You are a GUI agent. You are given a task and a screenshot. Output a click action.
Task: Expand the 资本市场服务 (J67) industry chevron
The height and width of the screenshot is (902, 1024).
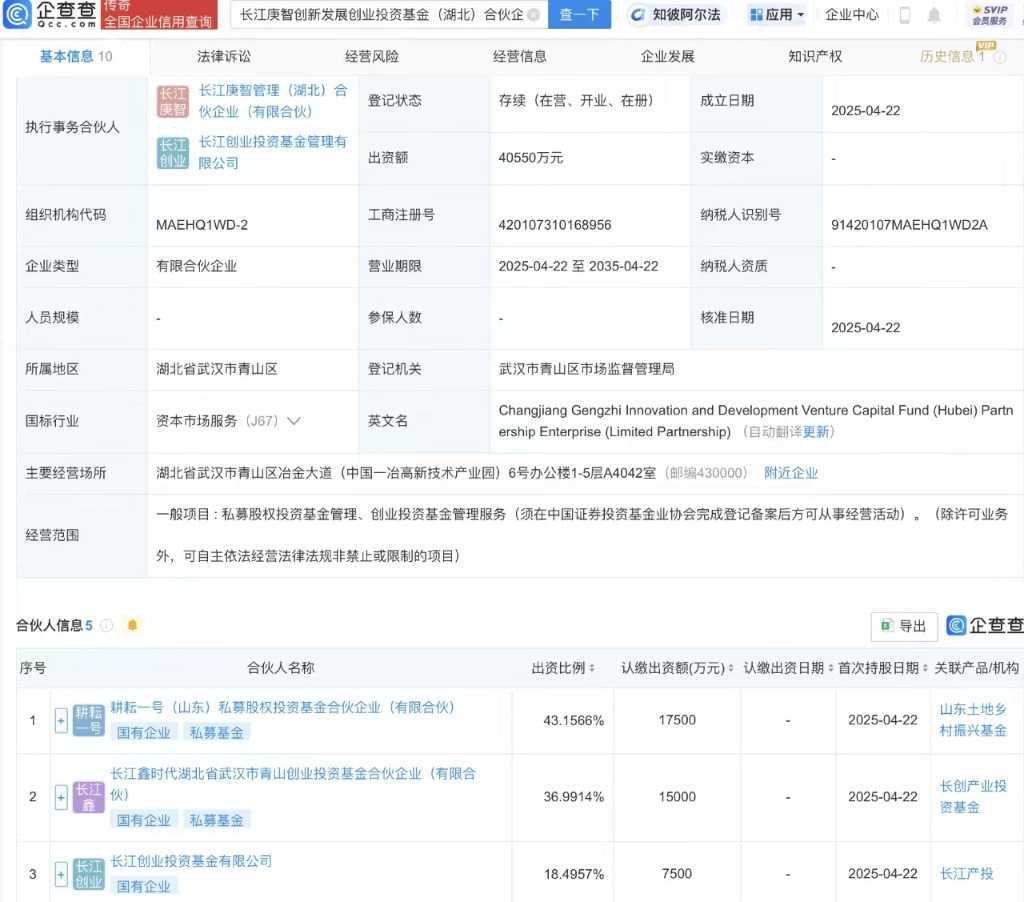pos(293,421)
